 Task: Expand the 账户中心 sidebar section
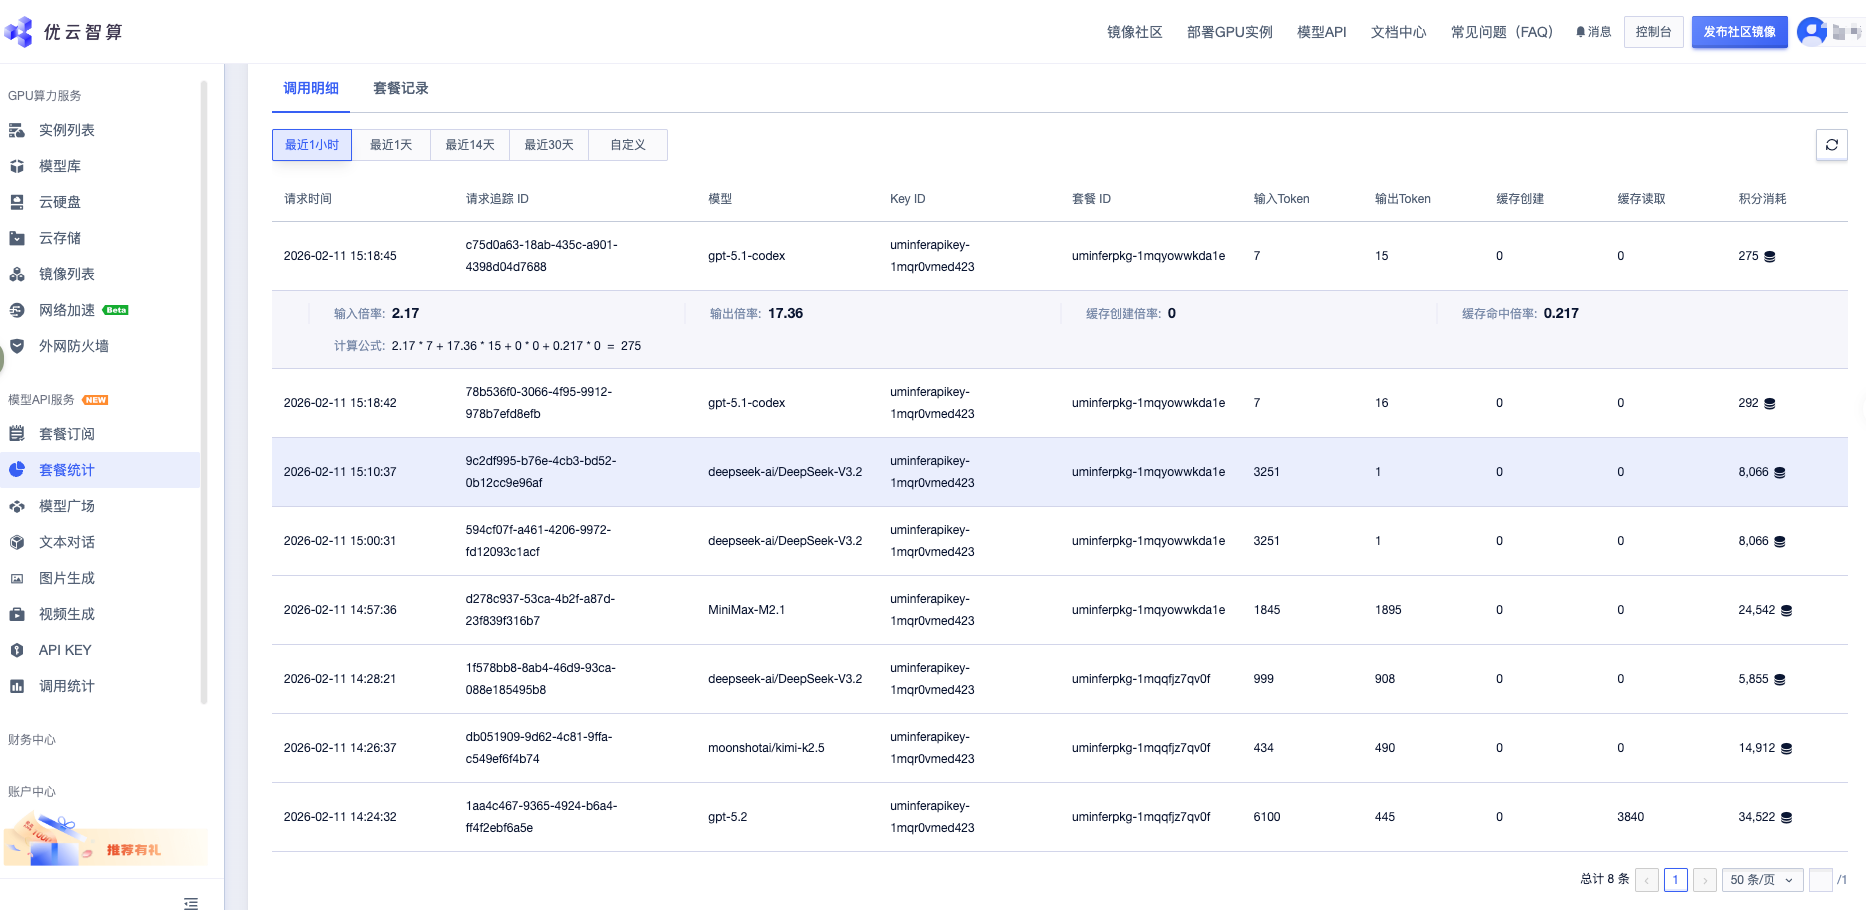(32, 792)
